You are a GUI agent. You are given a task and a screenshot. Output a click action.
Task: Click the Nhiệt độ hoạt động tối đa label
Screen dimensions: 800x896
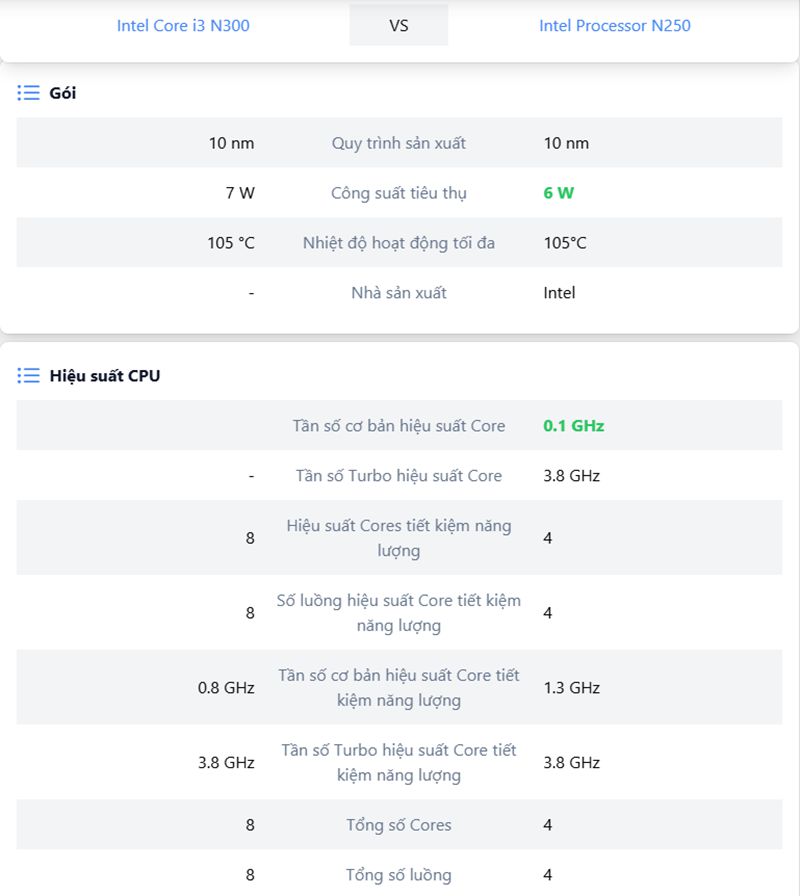tap(398, 243)
